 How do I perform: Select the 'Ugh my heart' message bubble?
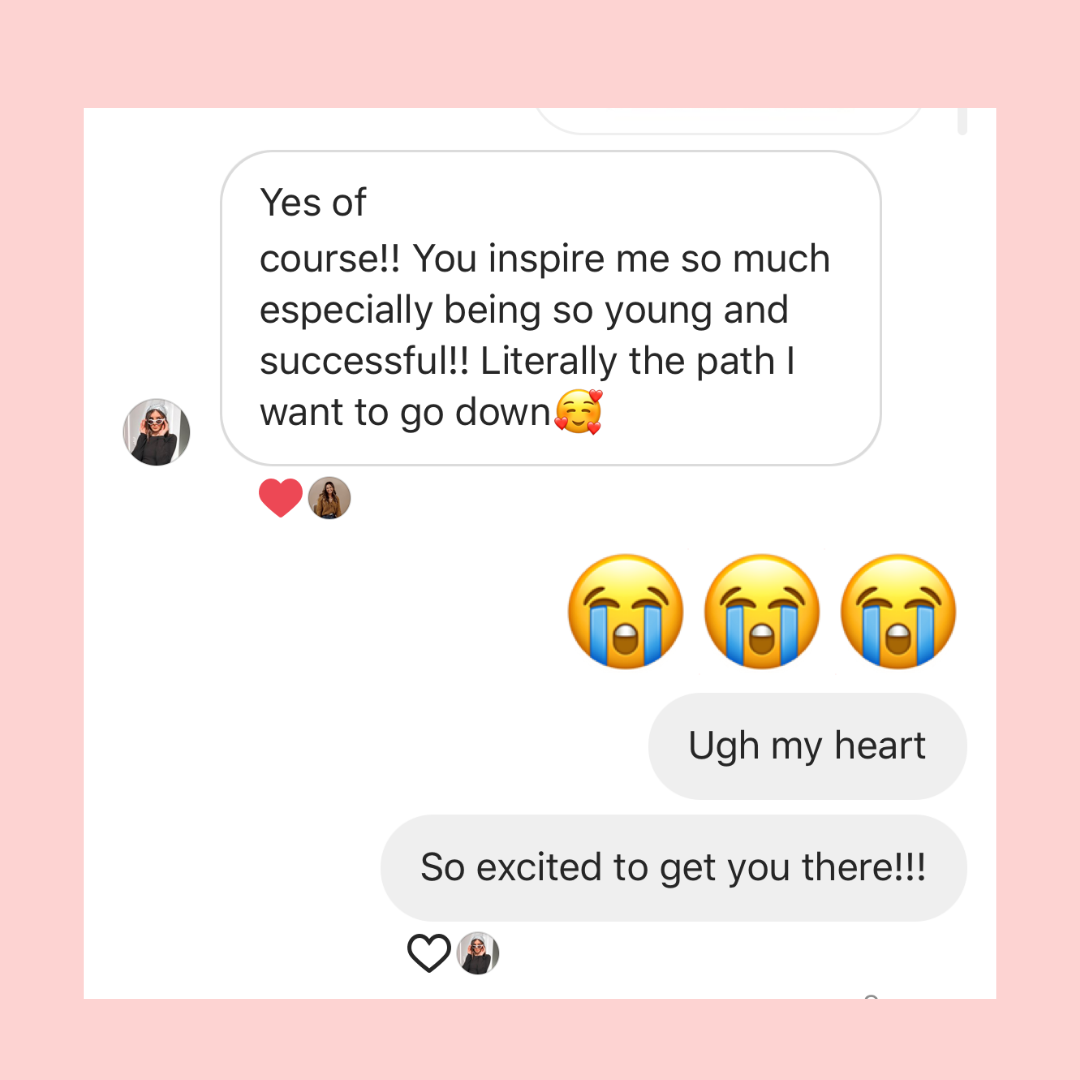pyautogui.click(x=807, y=746)
